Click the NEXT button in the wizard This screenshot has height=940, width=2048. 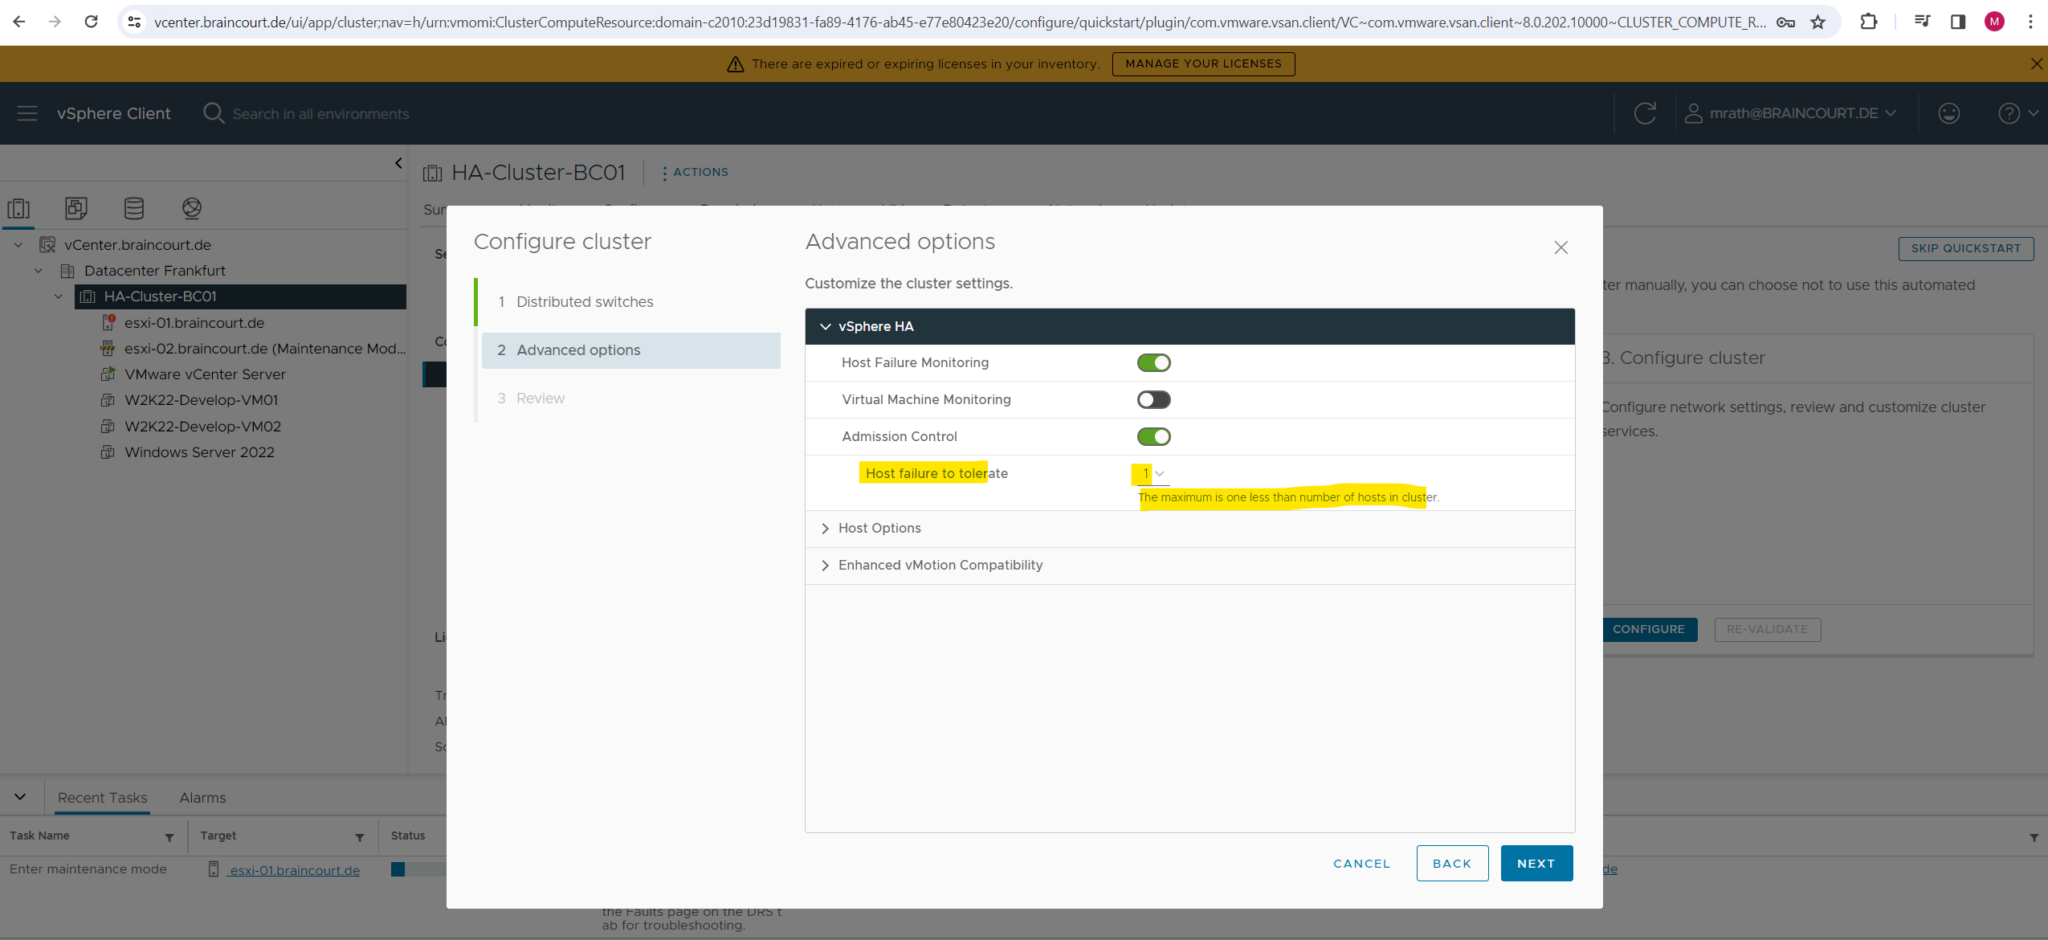(x=1536, y=862)
